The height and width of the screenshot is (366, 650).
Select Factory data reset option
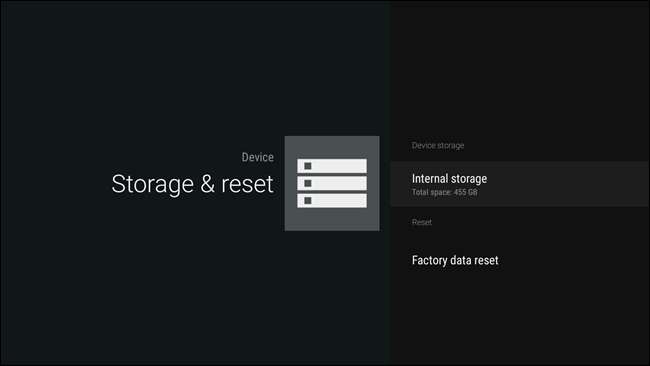pos(520,260)
